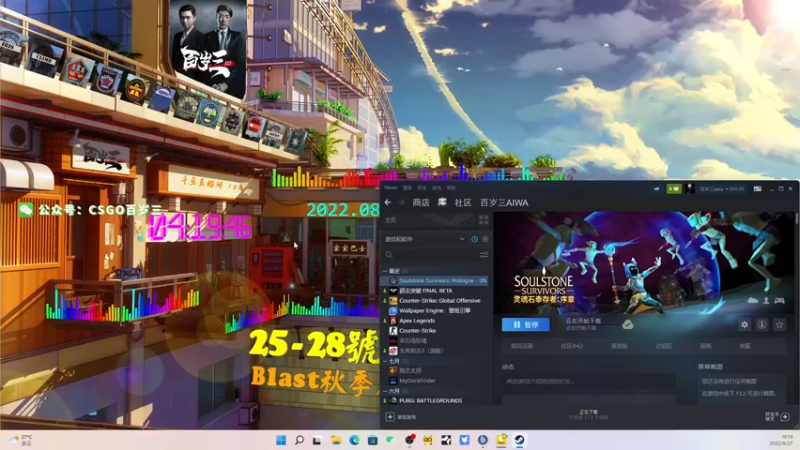Viewport: 800px width, 450px height.
Task: Open the 商店页面 store page link
Action: 522,346
